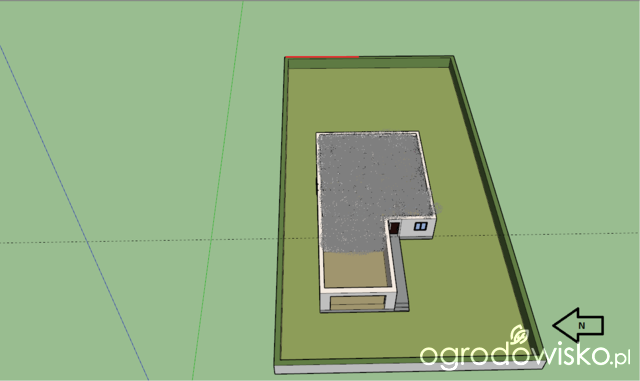Screen dimensions: 640x381
Task: Click the green axis line
Action: point(218,190)
